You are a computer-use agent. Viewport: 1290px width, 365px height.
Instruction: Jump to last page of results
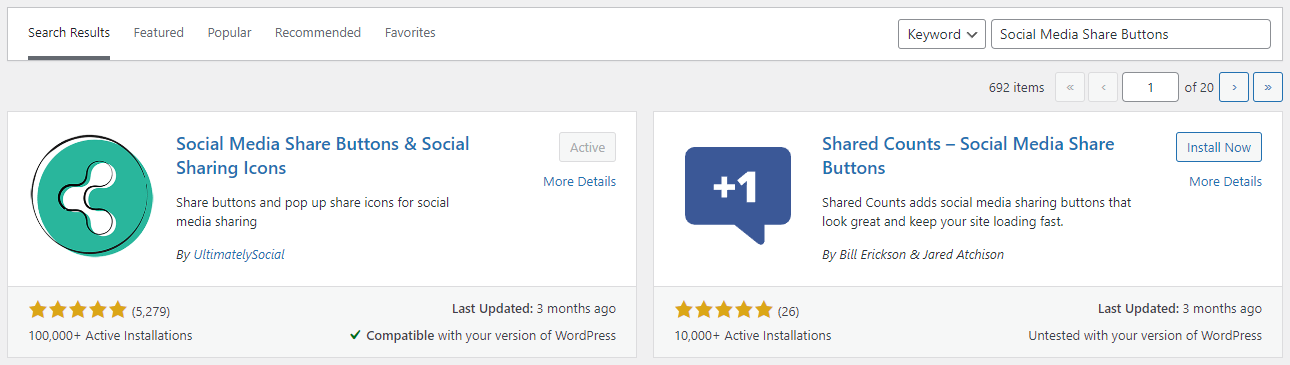[x=1268, y=87]
